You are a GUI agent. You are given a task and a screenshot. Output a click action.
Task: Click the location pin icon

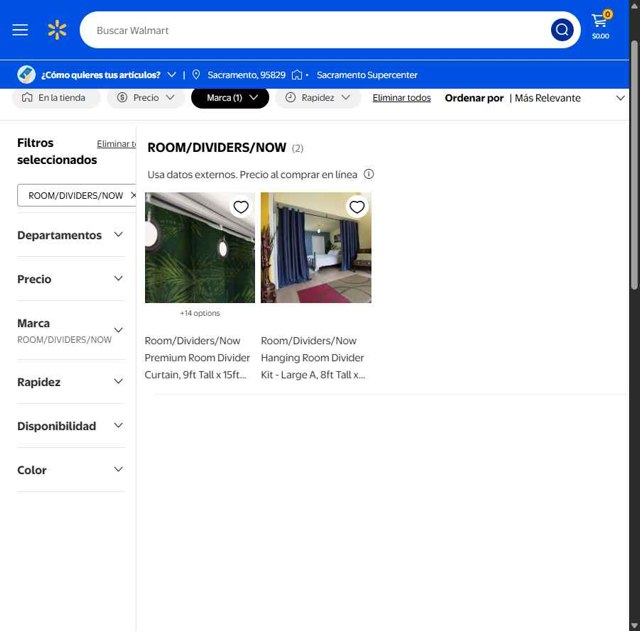[196, 75]
